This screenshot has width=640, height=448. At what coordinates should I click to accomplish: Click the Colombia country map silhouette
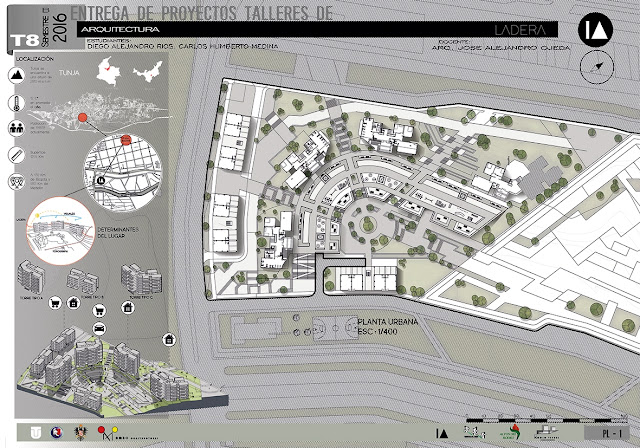109,71
